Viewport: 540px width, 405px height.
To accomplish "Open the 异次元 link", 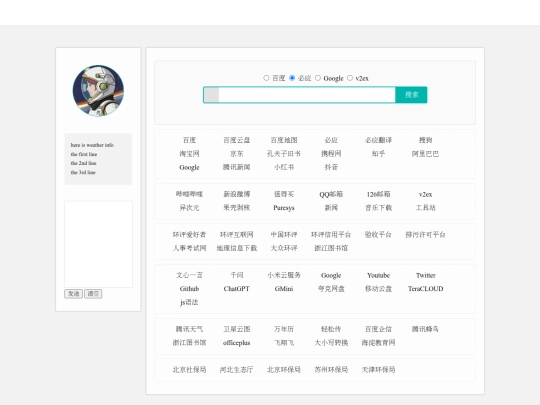I will click(x=189, y=208).
